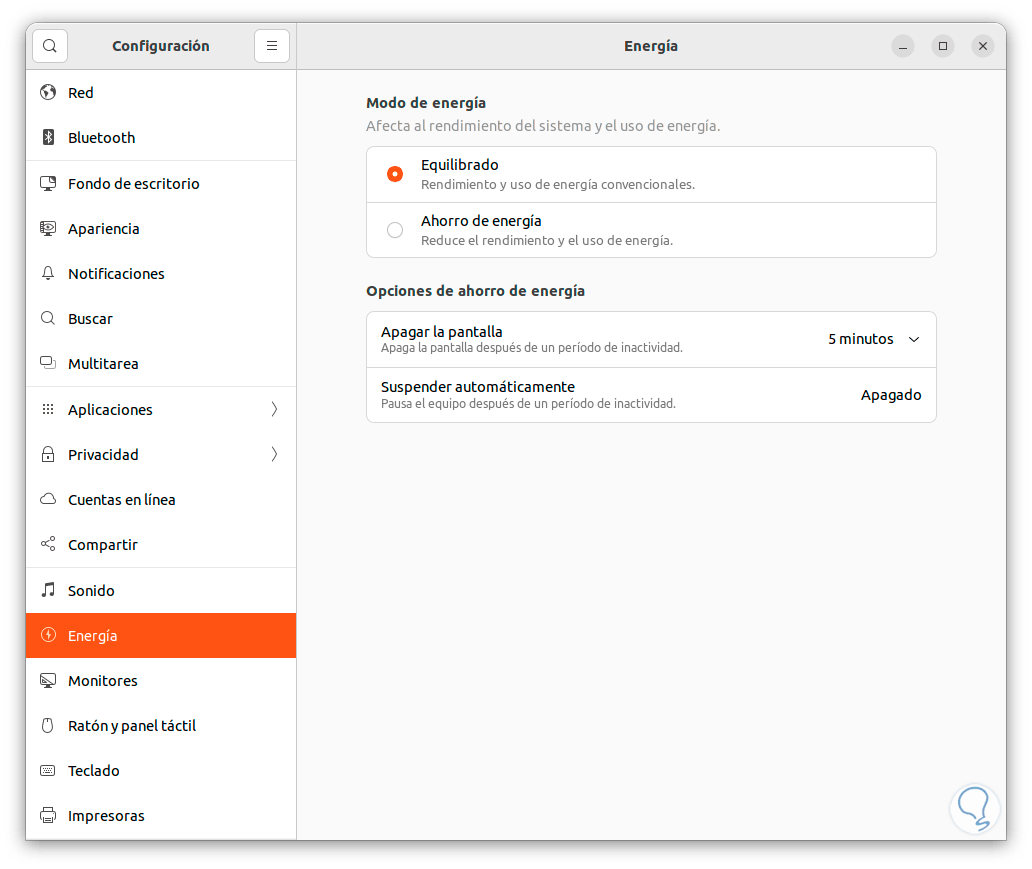The height and width of the screenshot is (869, 1032).
Task: Open the Apagar la pantalla 5 minutos dropdown
Action: [x=874, y=340]
